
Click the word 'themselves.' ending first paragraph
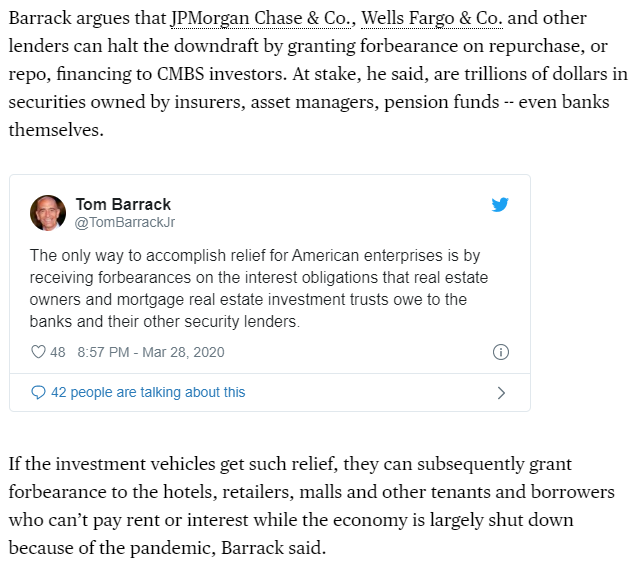(56, 130)
